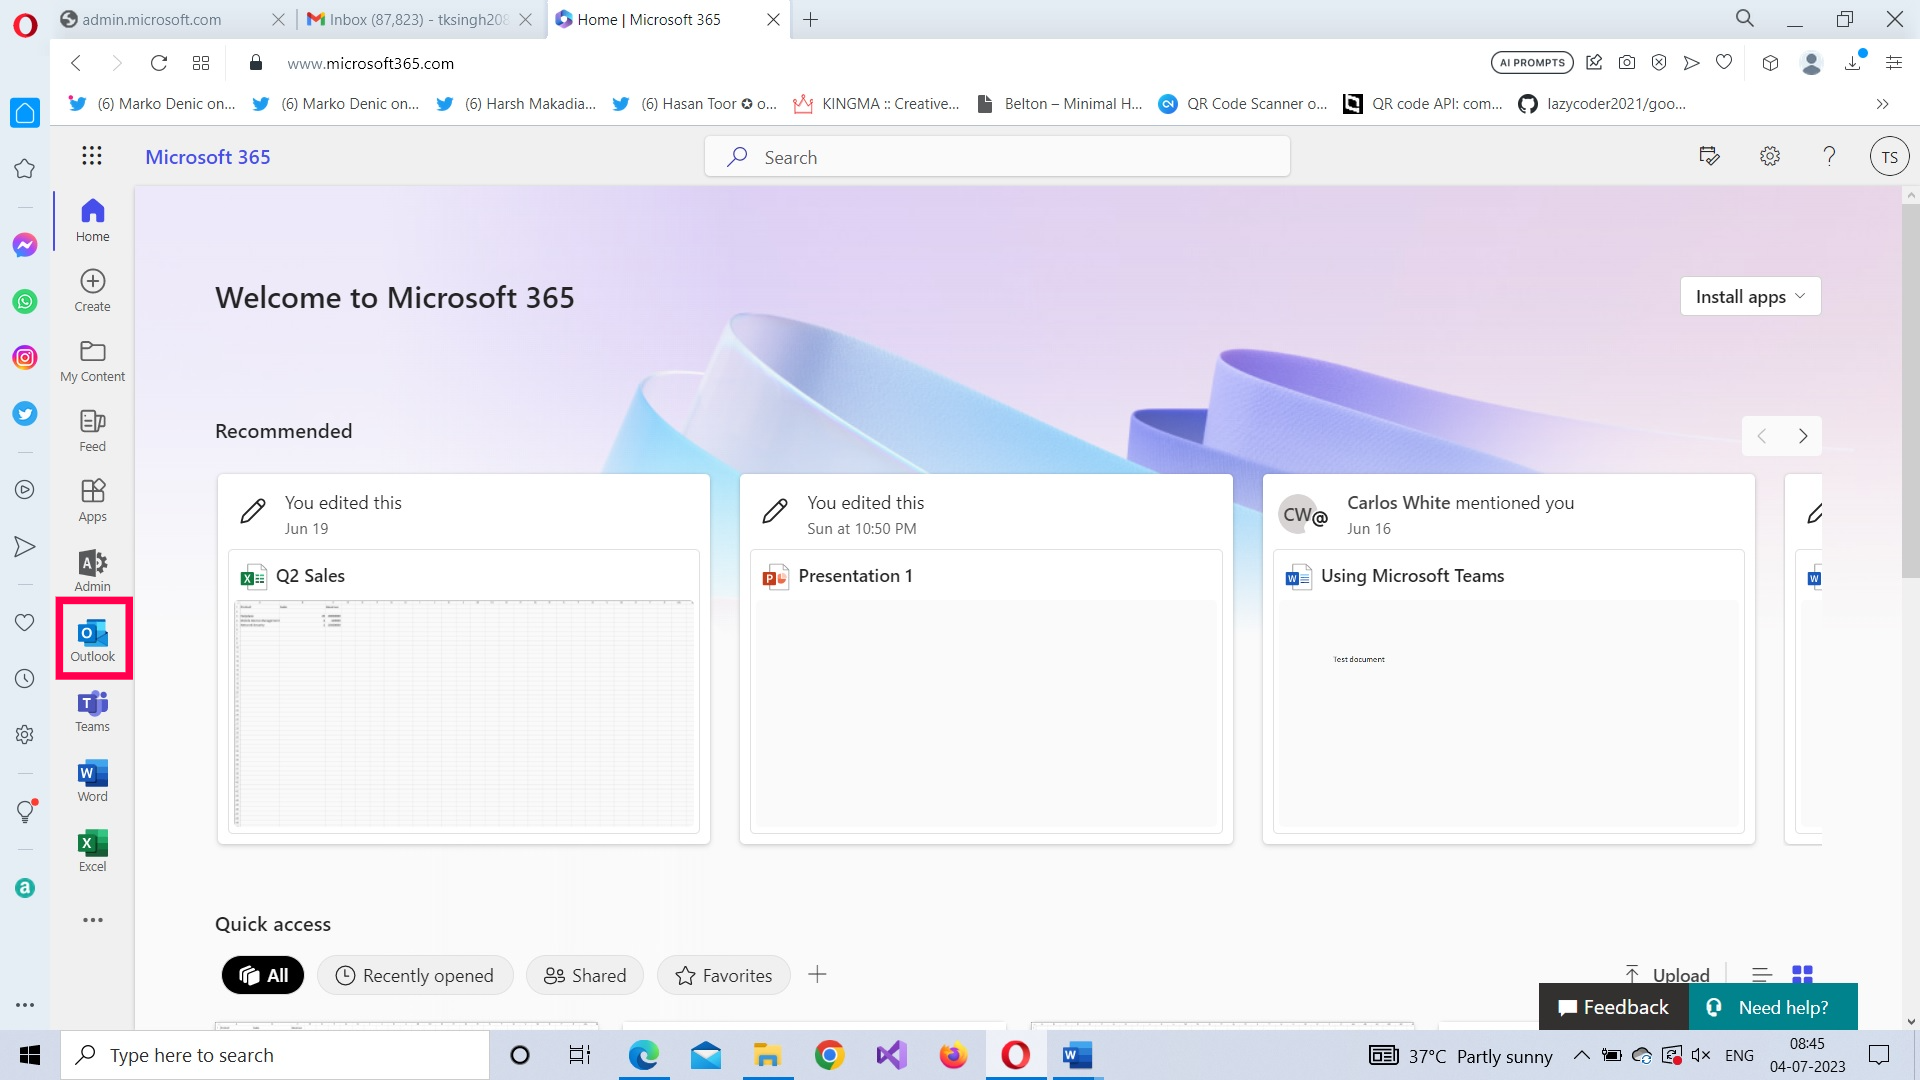The height and width of the screenshot is (1080, 1920).
Task: Open Microsoft 365 settings gear
Action: coord(1770,156)
